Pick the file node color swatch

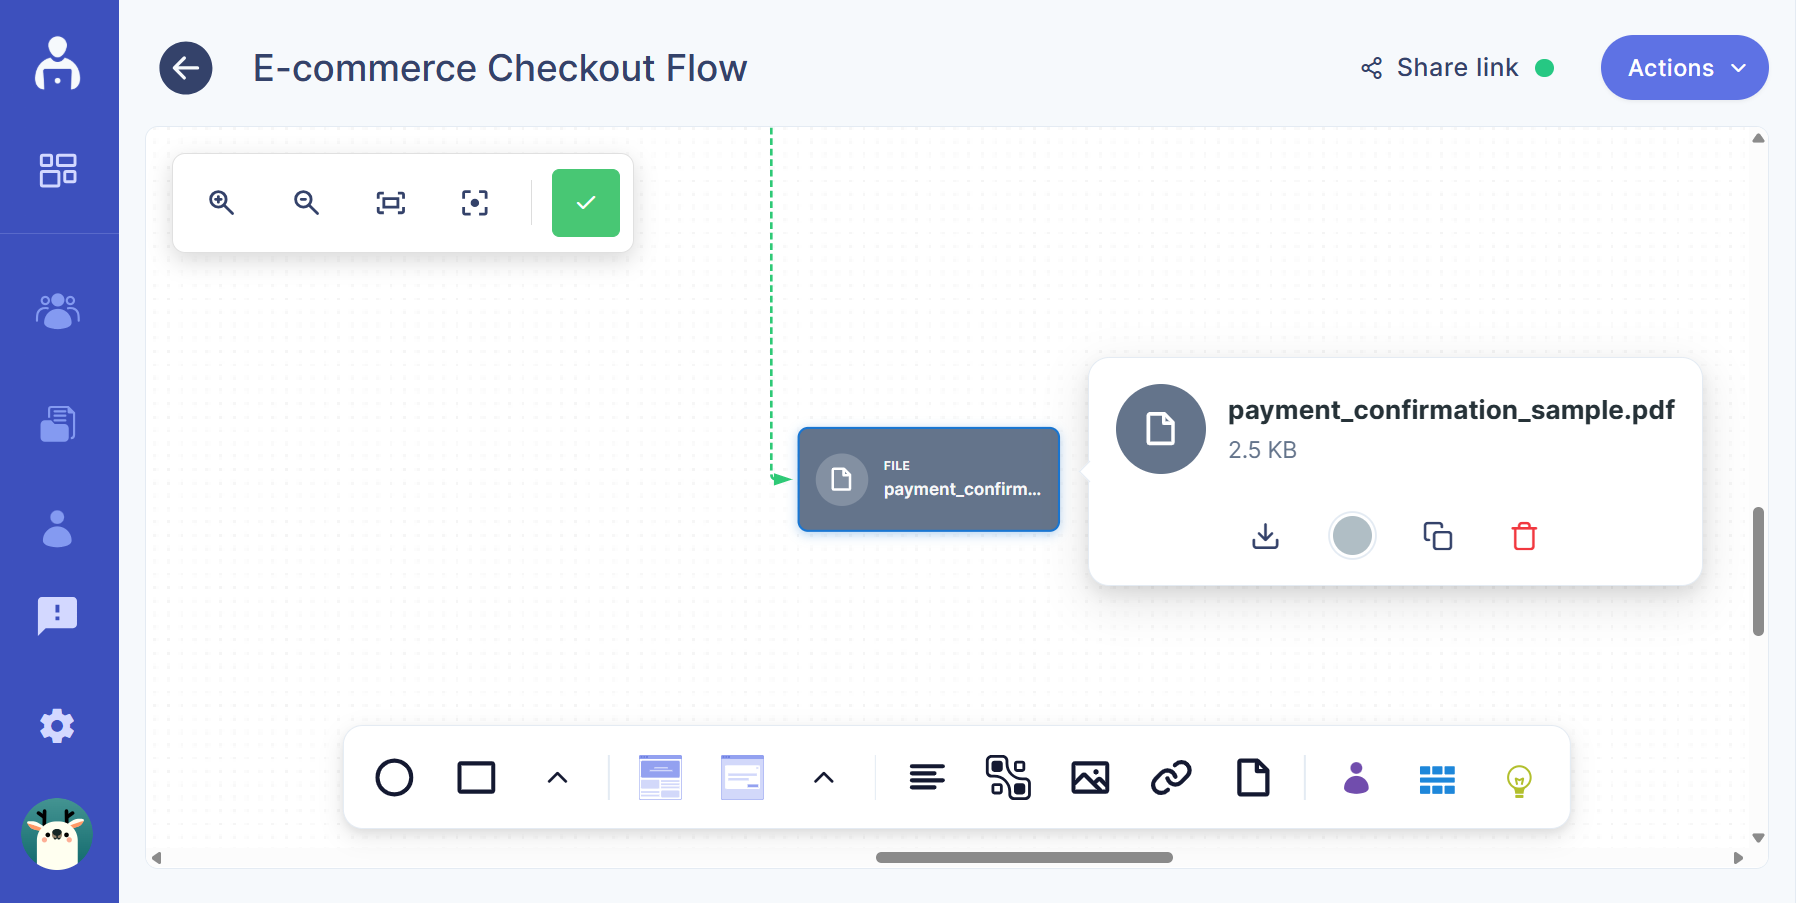click(x=1352, y=536)
